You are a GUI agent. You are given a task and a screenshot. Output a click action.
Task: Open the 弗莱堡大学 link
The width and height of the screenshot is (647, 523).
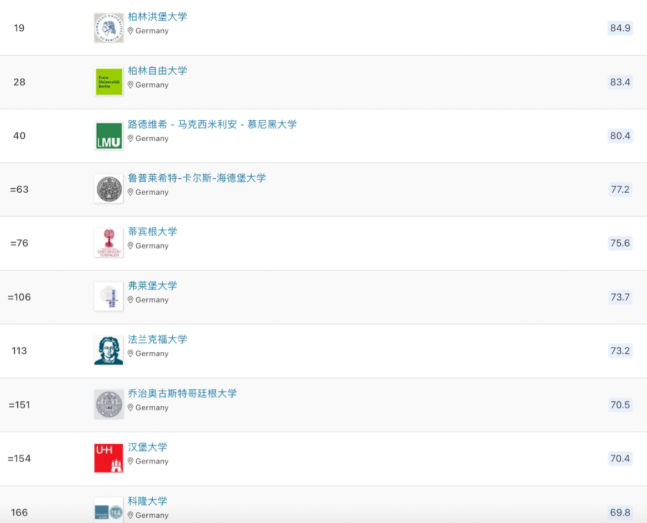pos(152,286)
